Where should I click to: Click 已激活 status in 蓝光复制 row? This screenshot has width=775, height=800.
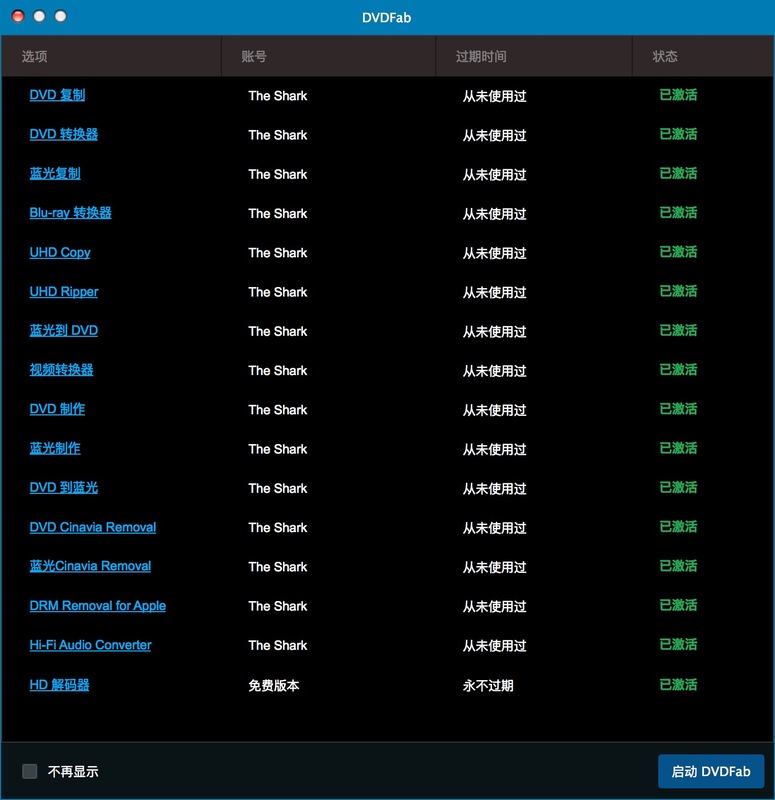[x=678, y=173]
